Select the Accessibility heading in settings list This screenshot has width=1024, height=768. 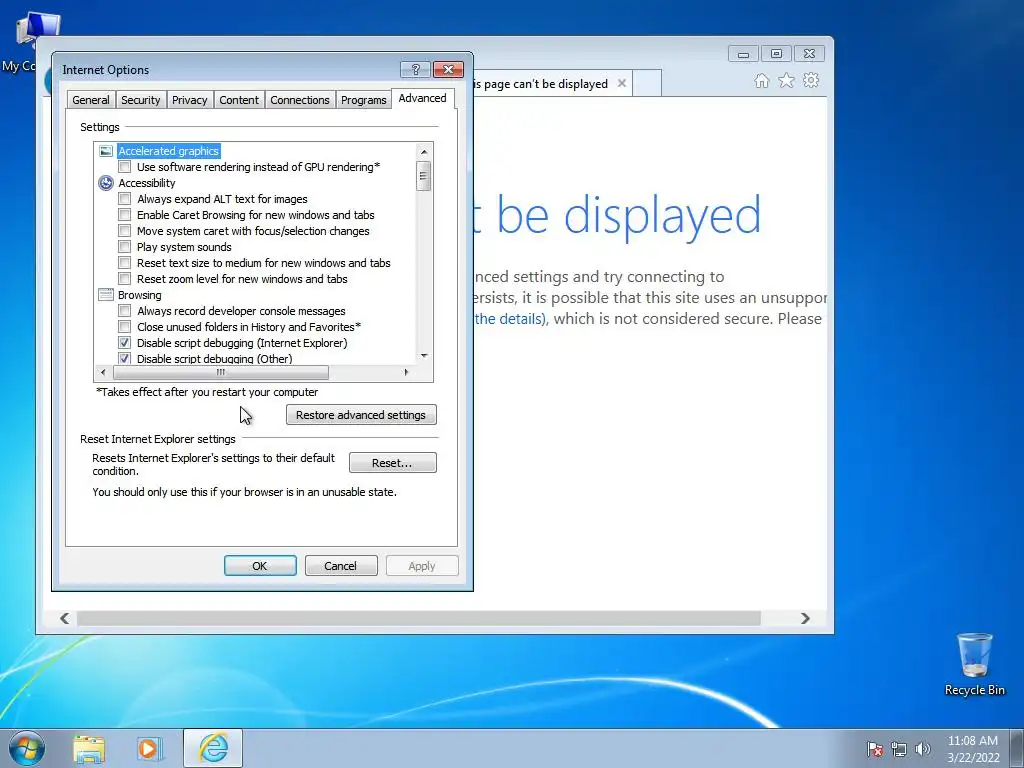(x=147, y=183)
